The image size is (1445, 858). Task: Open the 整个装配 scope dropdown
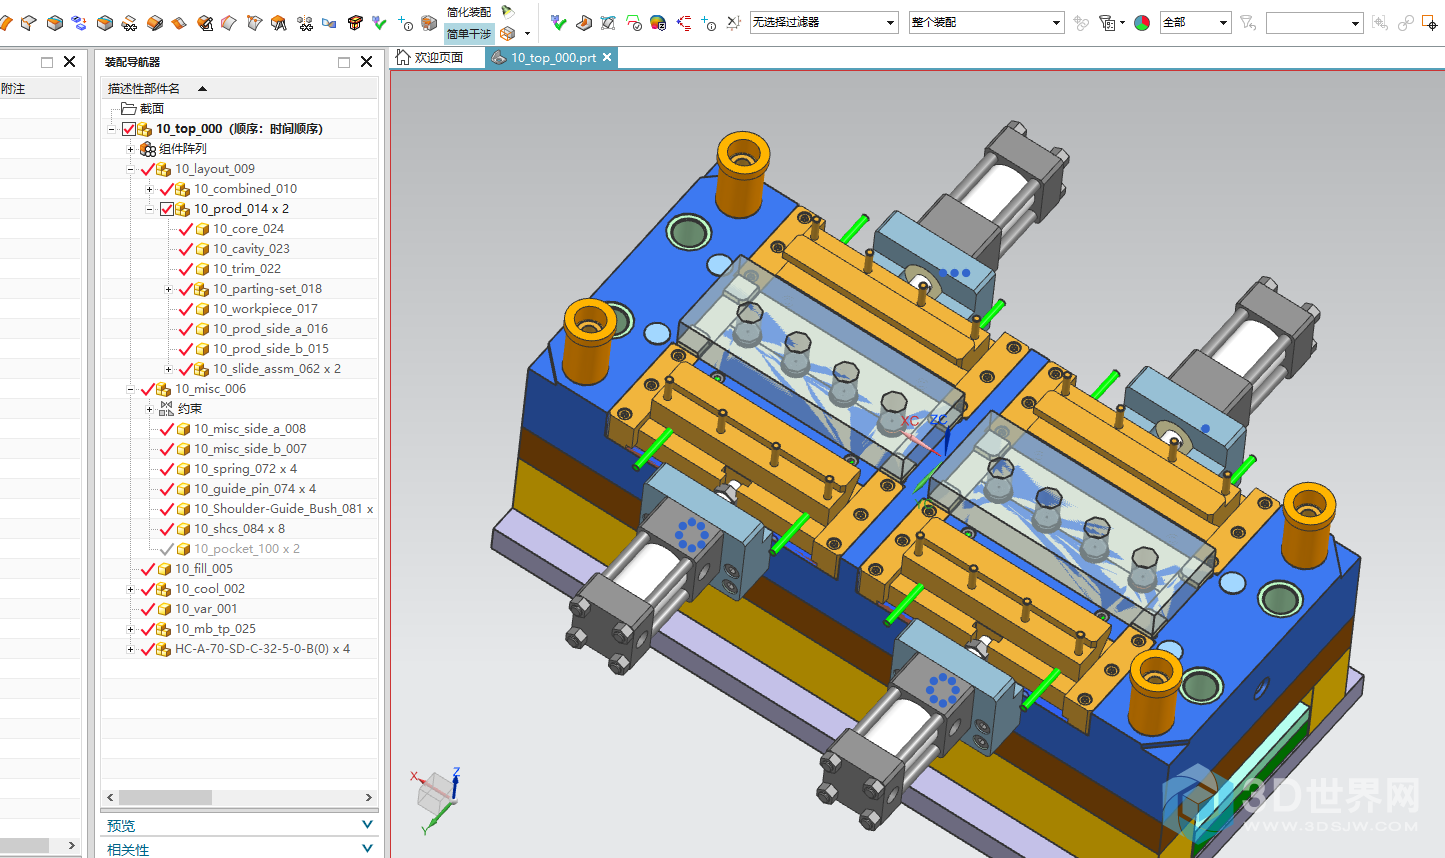pyautogui.click(x=986, y=22)
